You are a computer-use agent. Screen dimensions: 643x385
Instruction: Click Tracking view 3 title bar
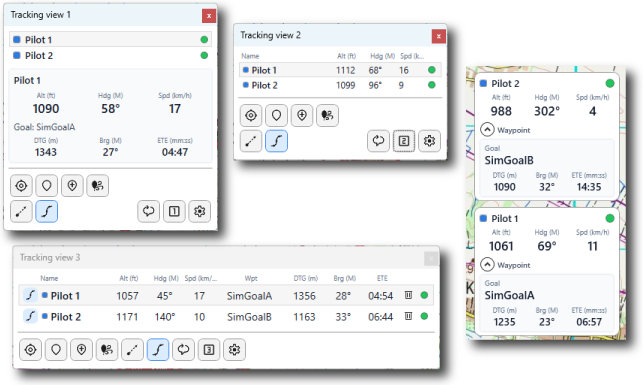pos(226,257)
